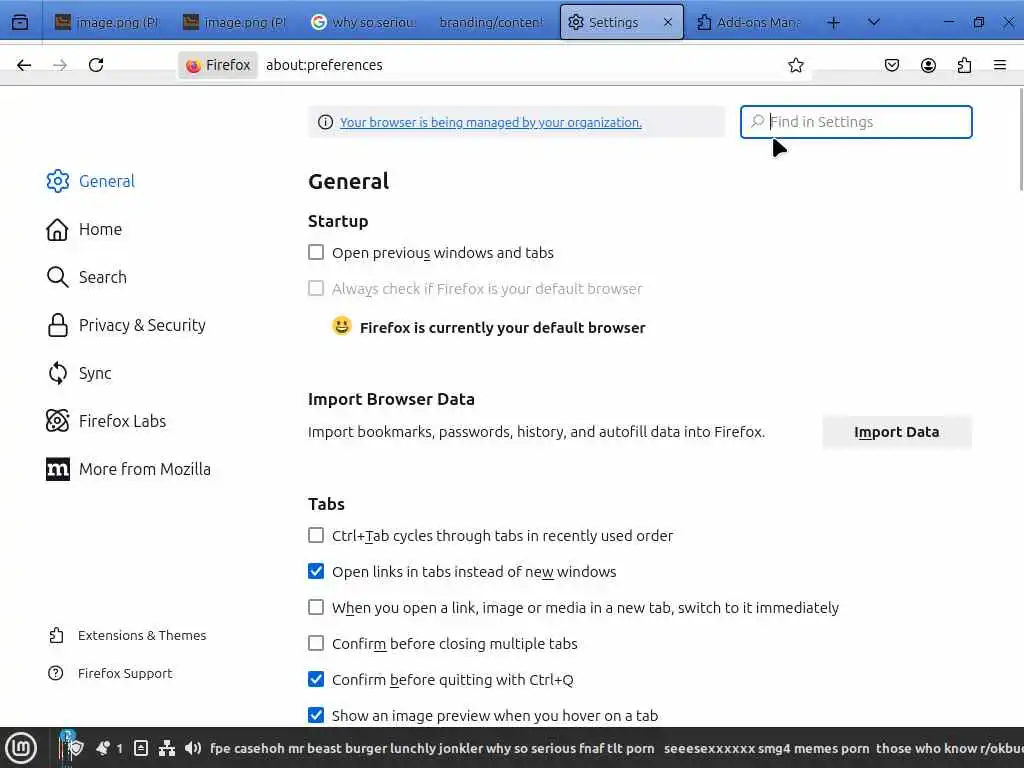Go back with the back arrow

(x=24, y=65)
